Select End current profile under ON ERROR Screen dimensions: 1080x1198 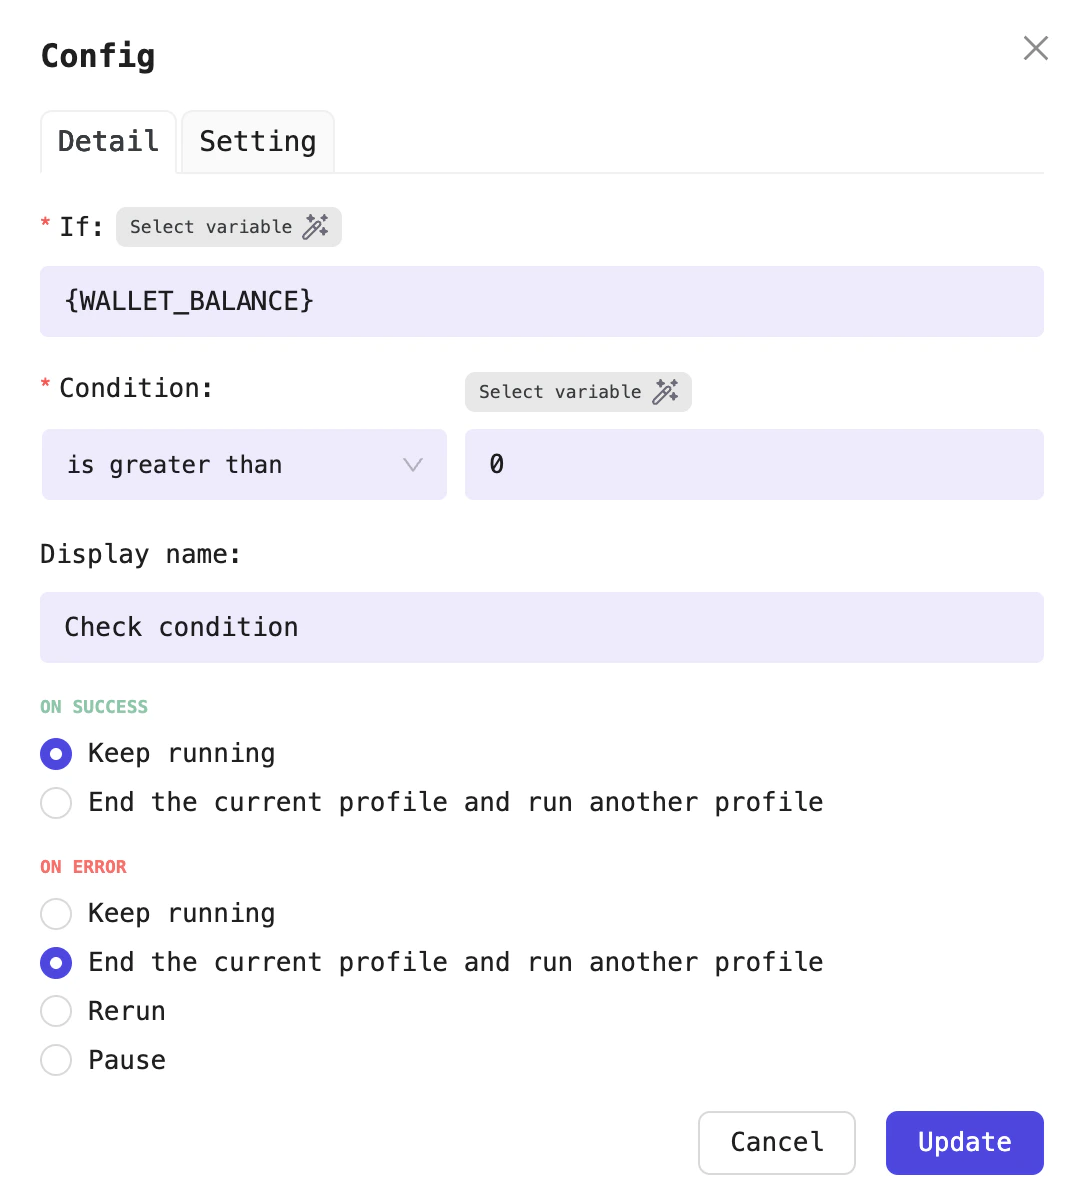click(x=56, y=962)
